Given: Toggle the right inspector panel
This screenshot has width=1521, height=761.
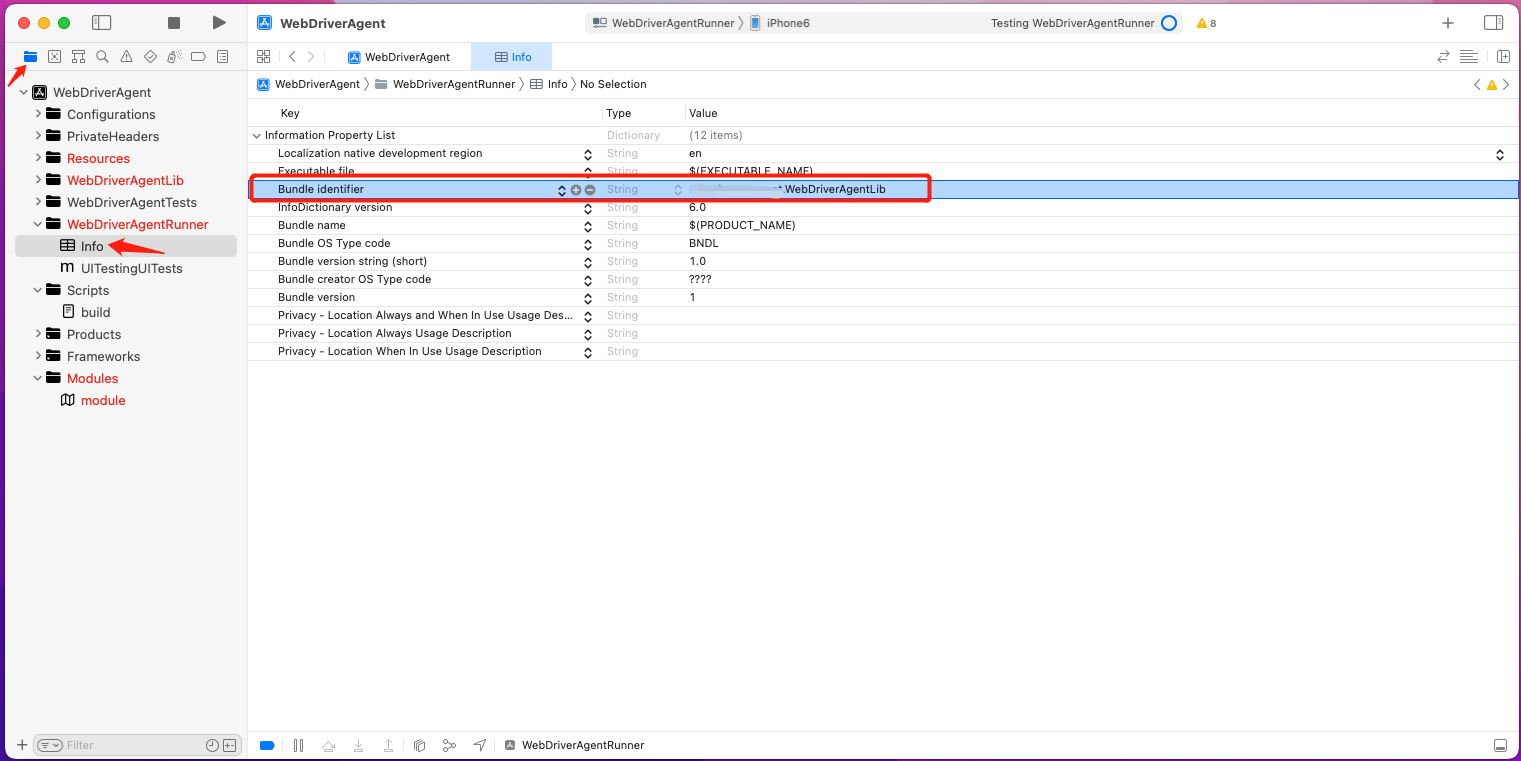Looking at the screenshot, I should pyautogui.click(x=1493, y=23).
